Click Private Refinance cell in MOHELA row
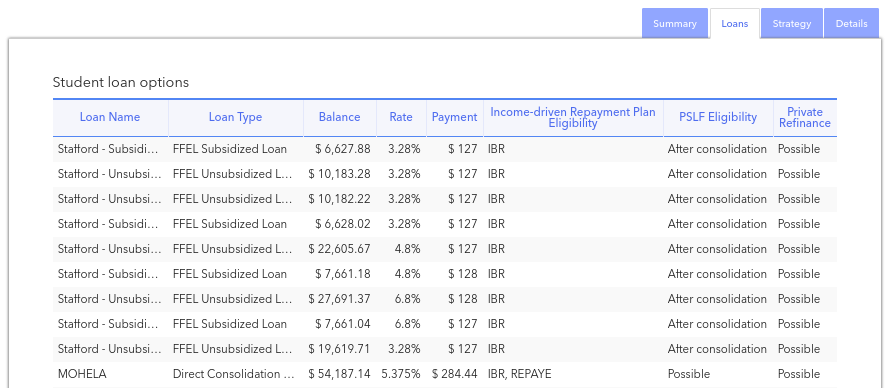 tap(799, 374)
